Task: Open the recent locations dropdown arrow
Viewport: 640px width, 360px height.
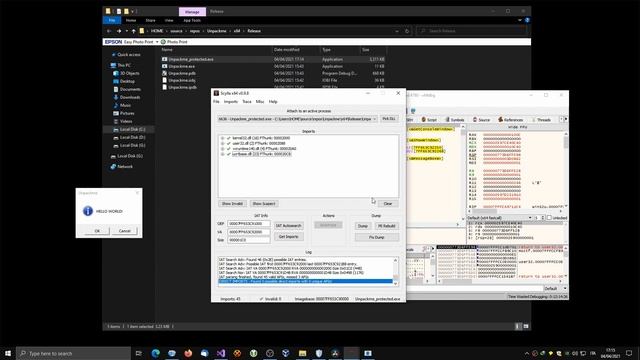Action: click(x=127, y=31)
